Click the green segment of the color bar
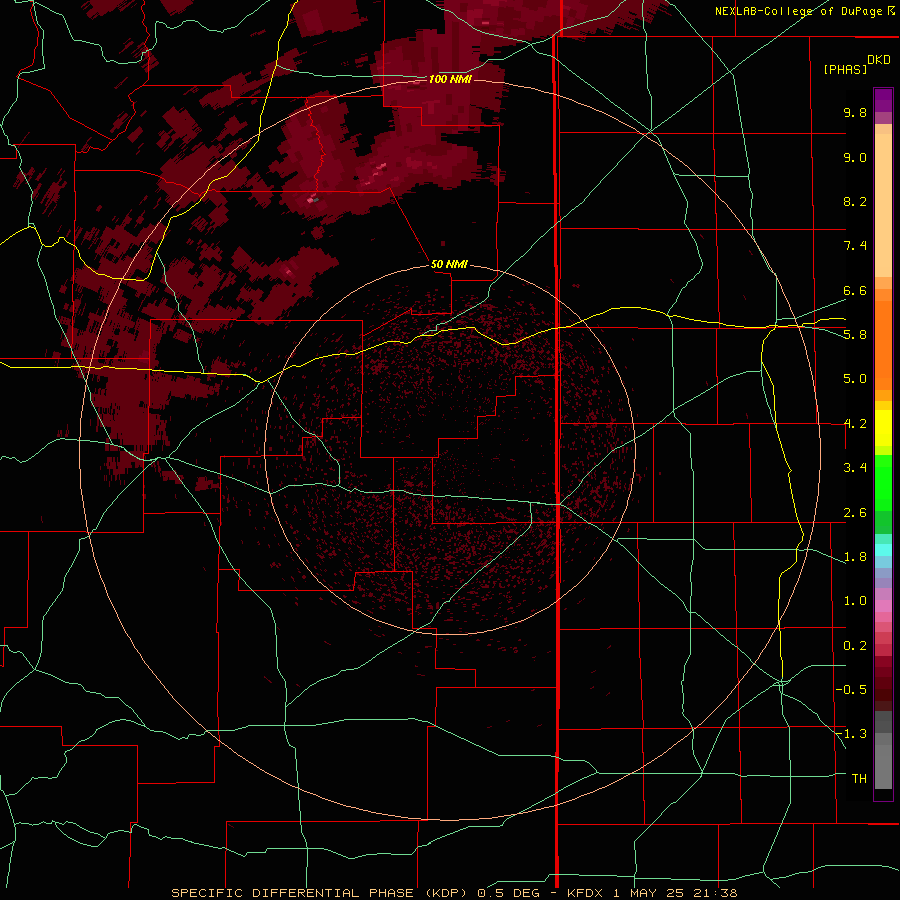Image resolution: width=900 pixels, height=900 pixels. click(883, 482)
